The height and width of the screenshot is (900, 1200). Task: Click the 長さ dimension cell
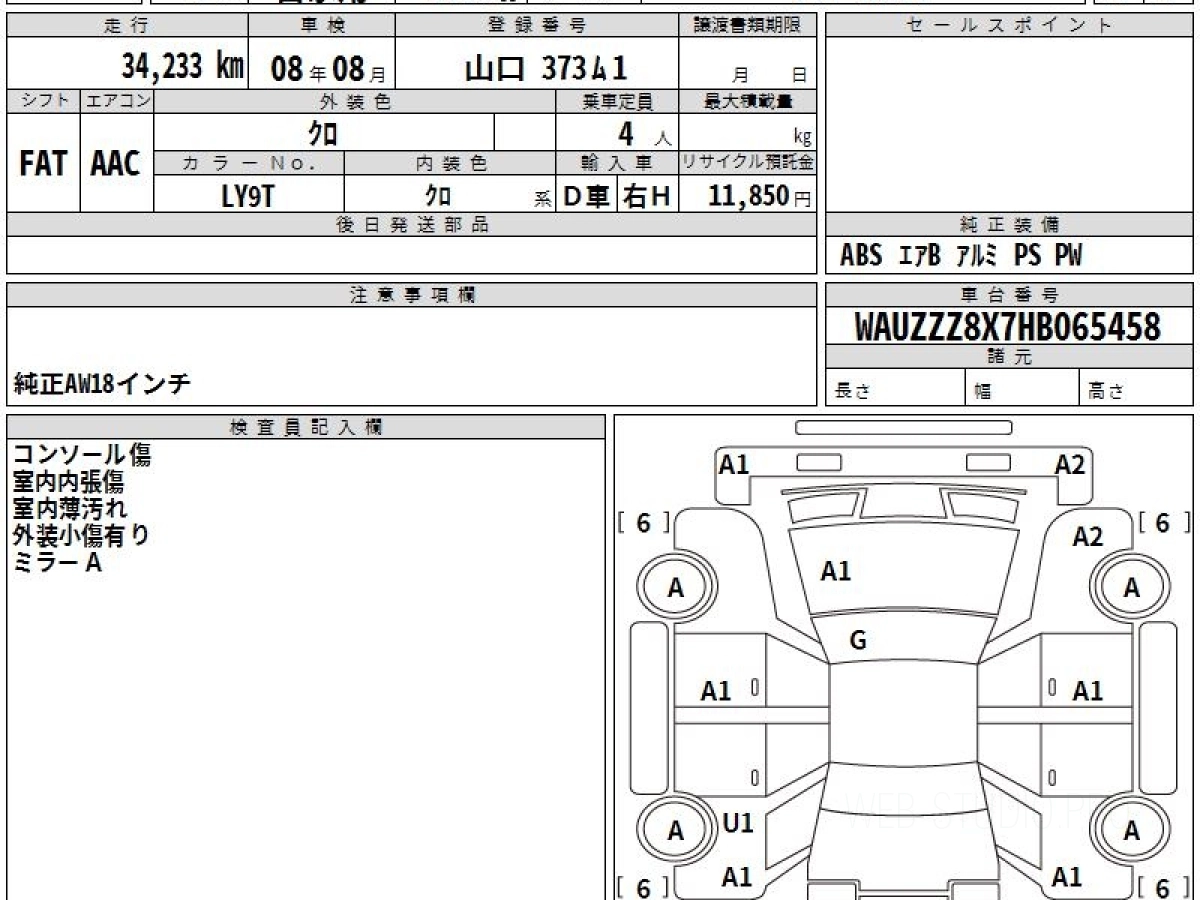(x=896, y=389)
